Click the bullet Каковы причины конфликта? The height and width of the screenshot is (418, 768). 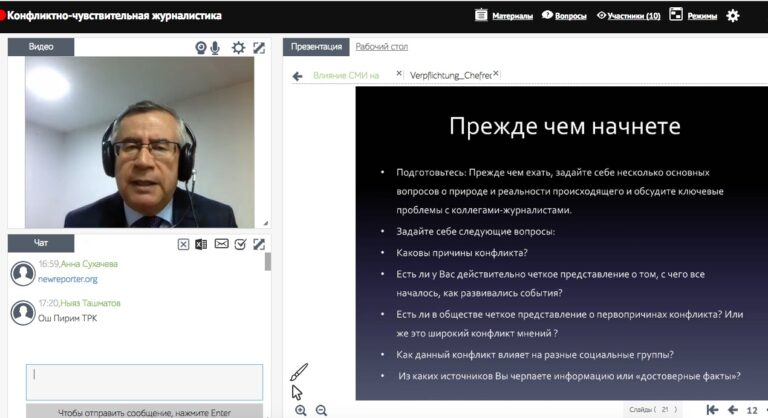click(462, 253)
